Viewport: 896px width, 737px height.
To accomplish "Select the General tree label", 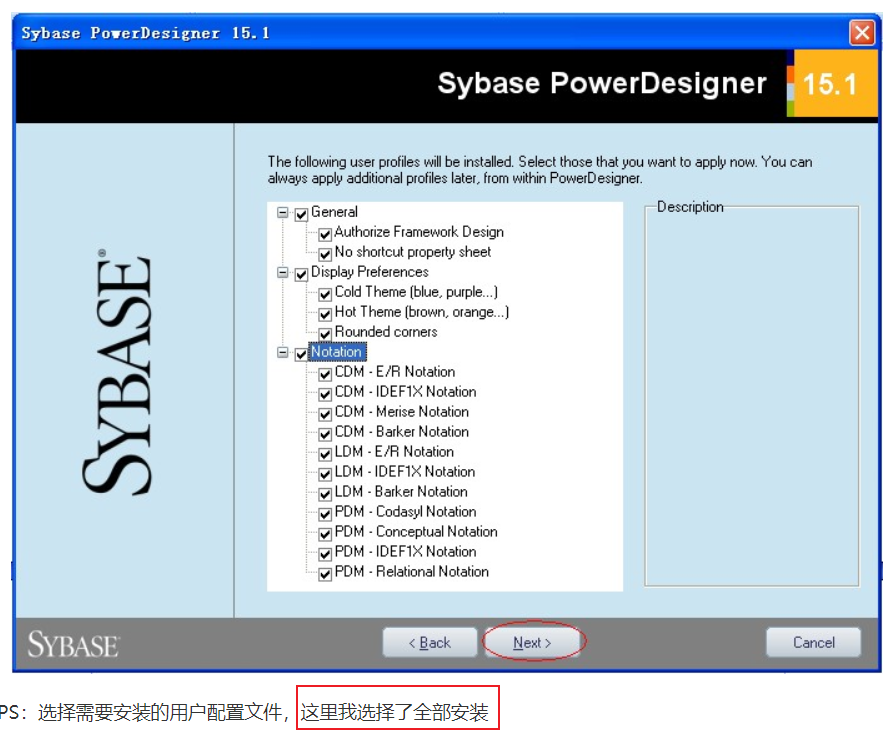I will coord(334,212).
